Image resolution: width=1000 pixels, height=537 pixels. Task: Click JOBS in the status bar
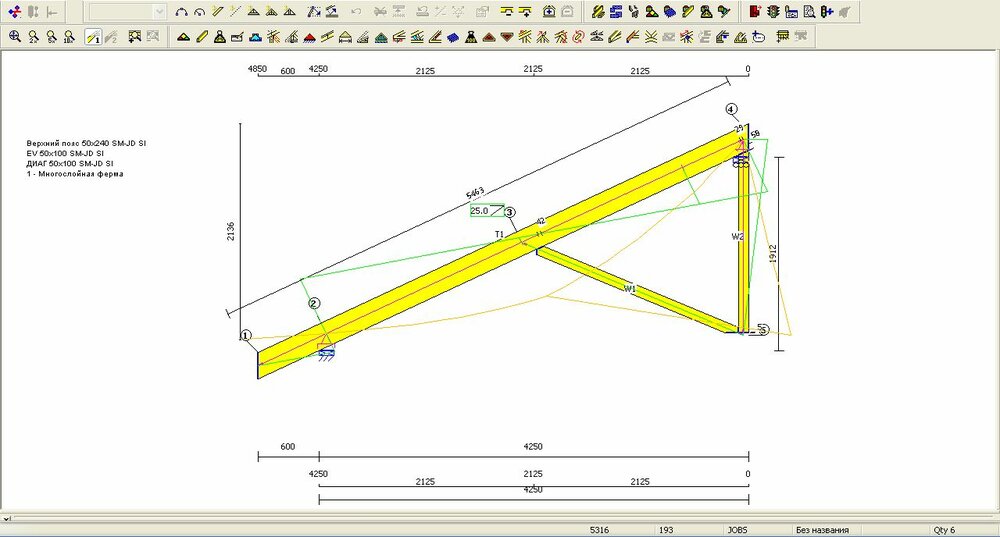pyautogui.click(x=737, y=530)
